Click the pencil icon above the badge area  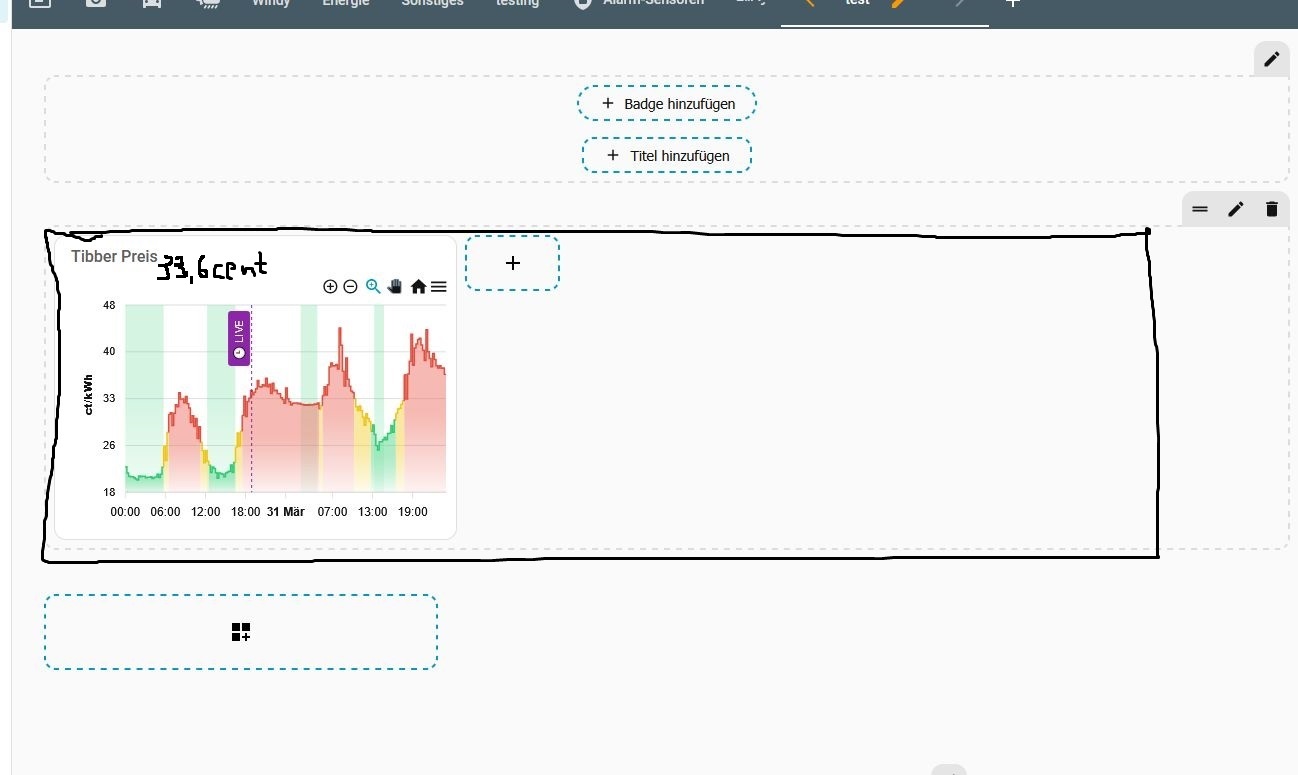(1271, 59)
